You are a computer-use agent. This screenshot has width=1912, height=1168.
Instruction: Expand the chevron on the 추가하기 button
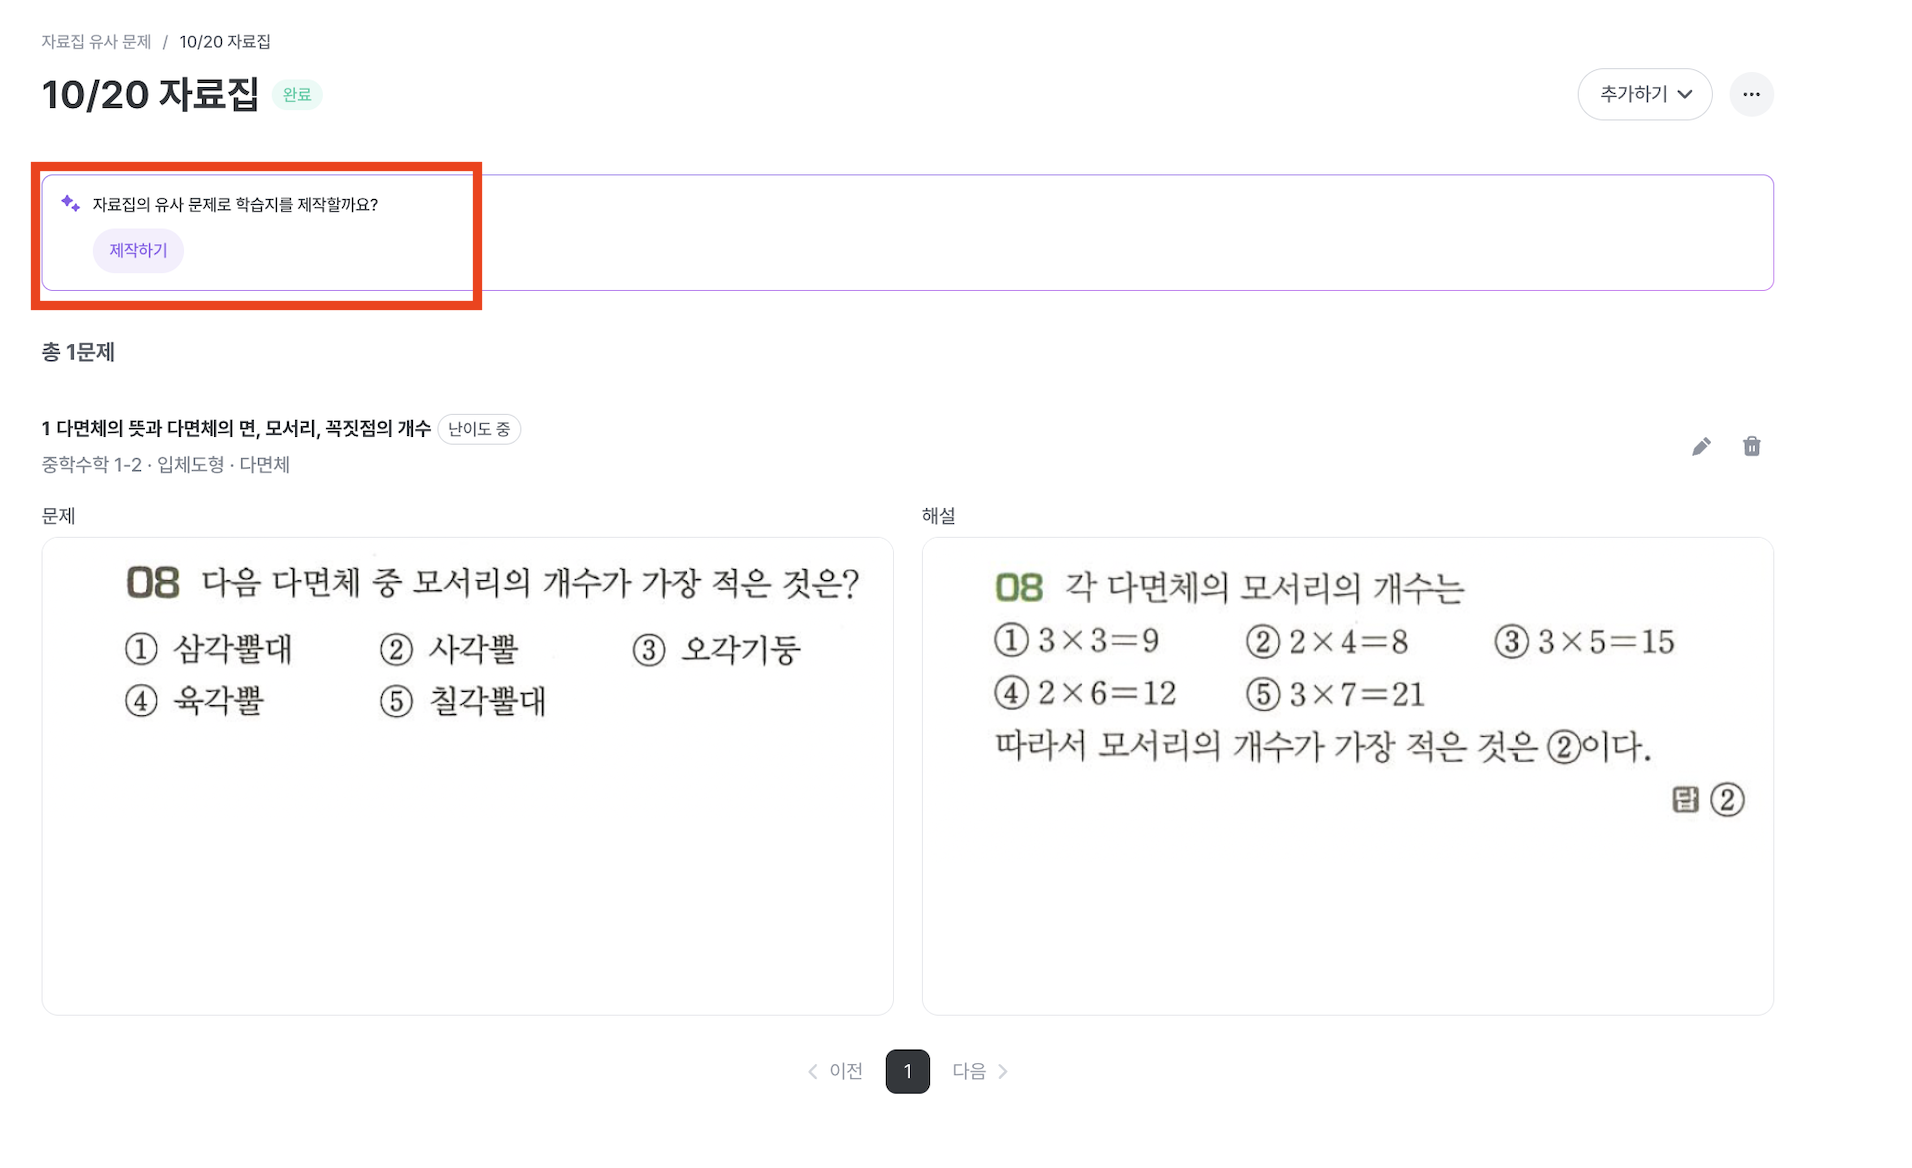(1686, 94)
